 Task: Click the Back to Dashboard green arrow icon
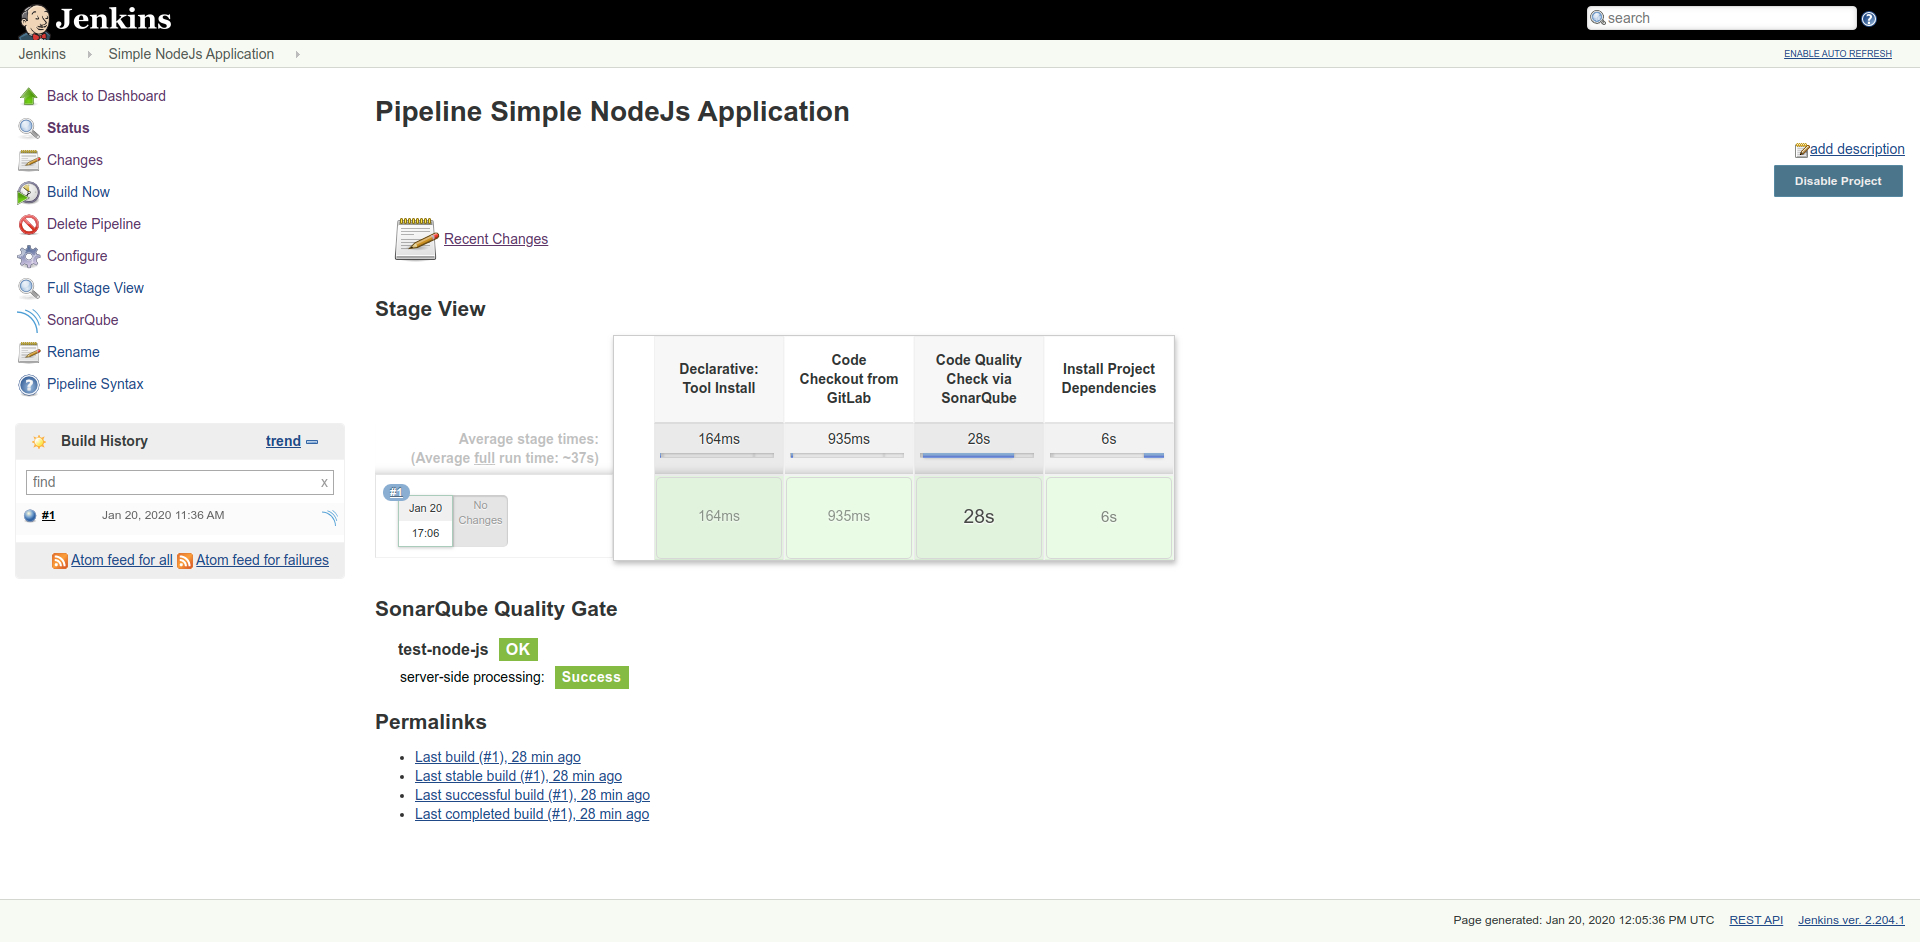coord(28,97)
